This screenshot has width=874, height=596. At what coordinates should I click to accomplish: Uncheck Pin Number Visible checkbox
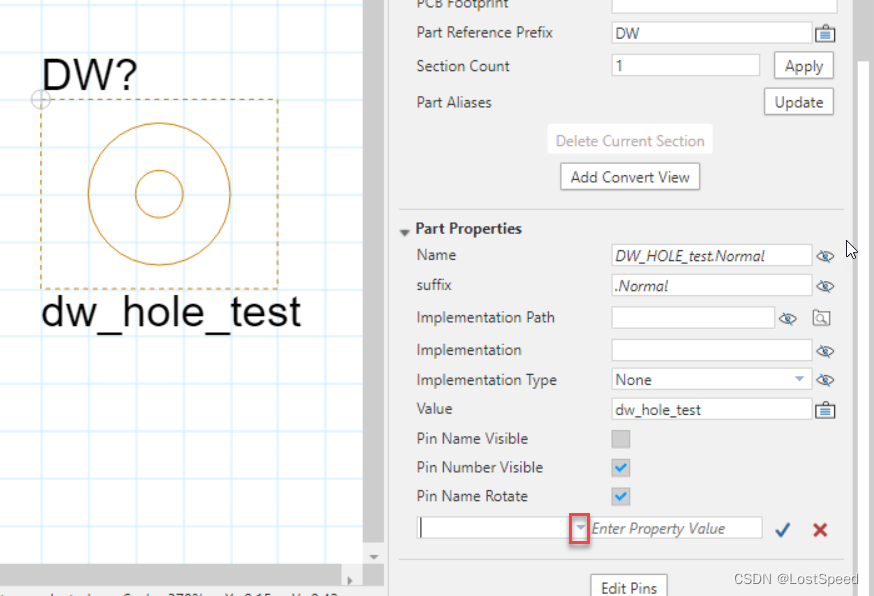[x=621, y=467]
